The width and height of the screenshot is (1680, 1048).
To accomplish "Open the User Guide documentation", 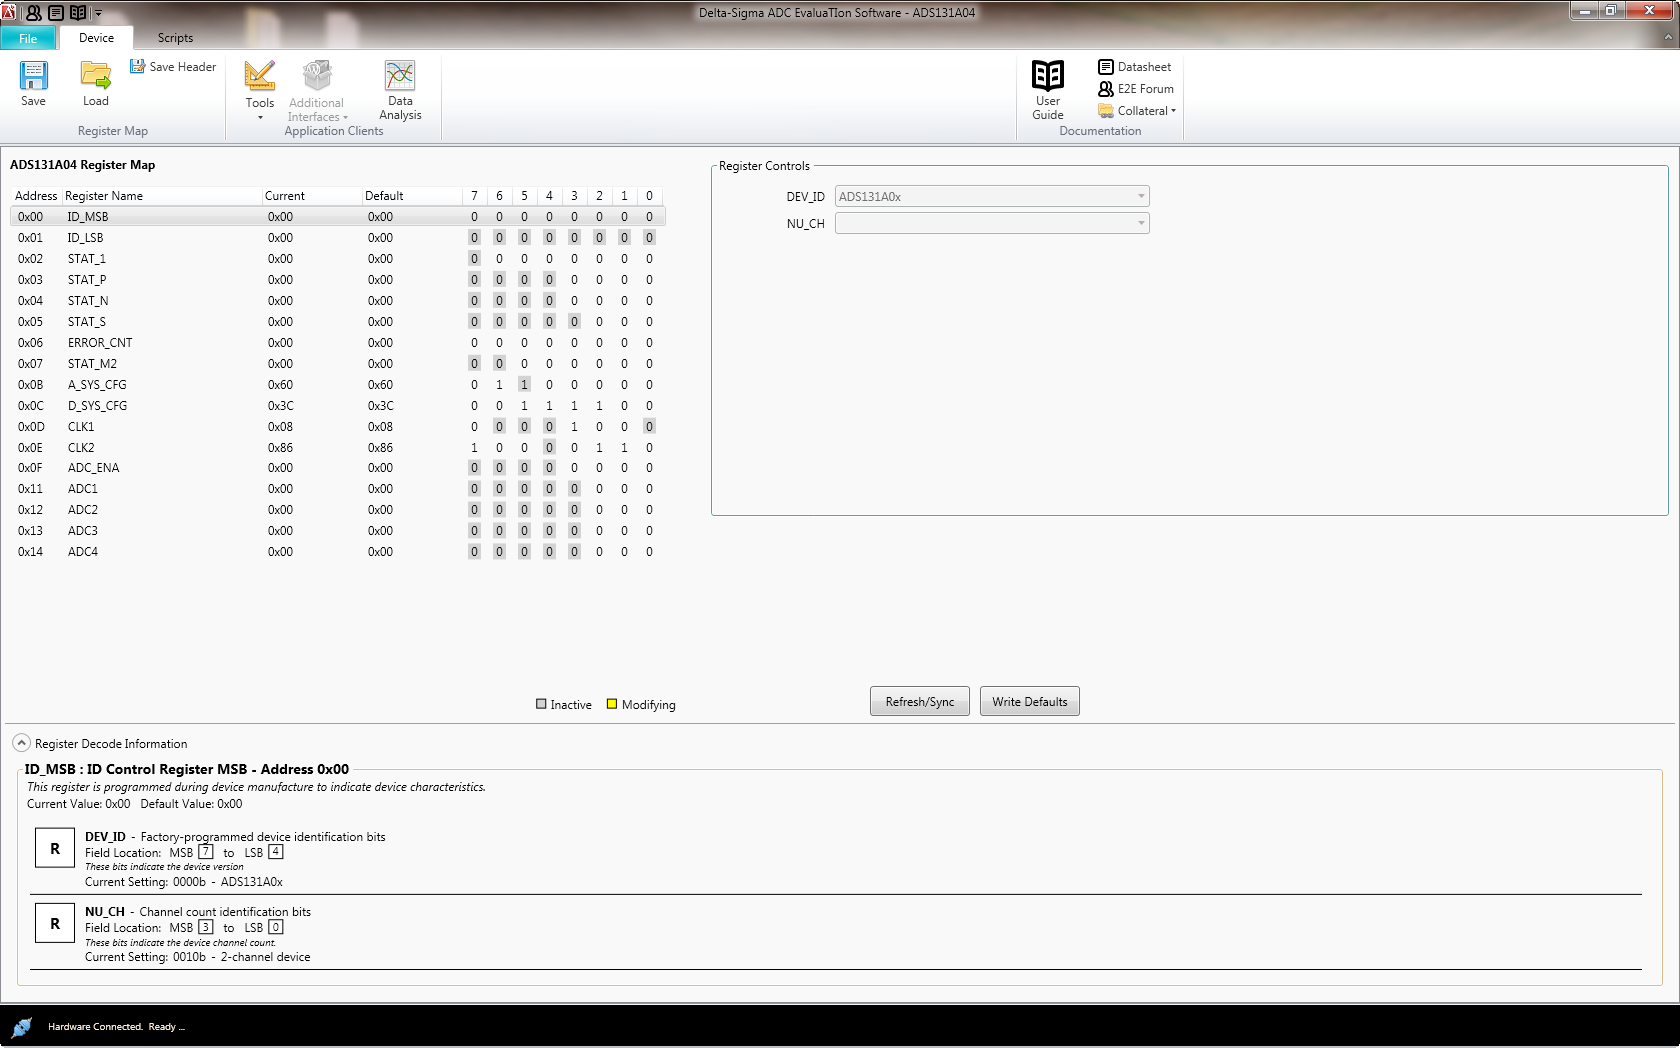I will pyautogui.click(x=1047, y=77).
